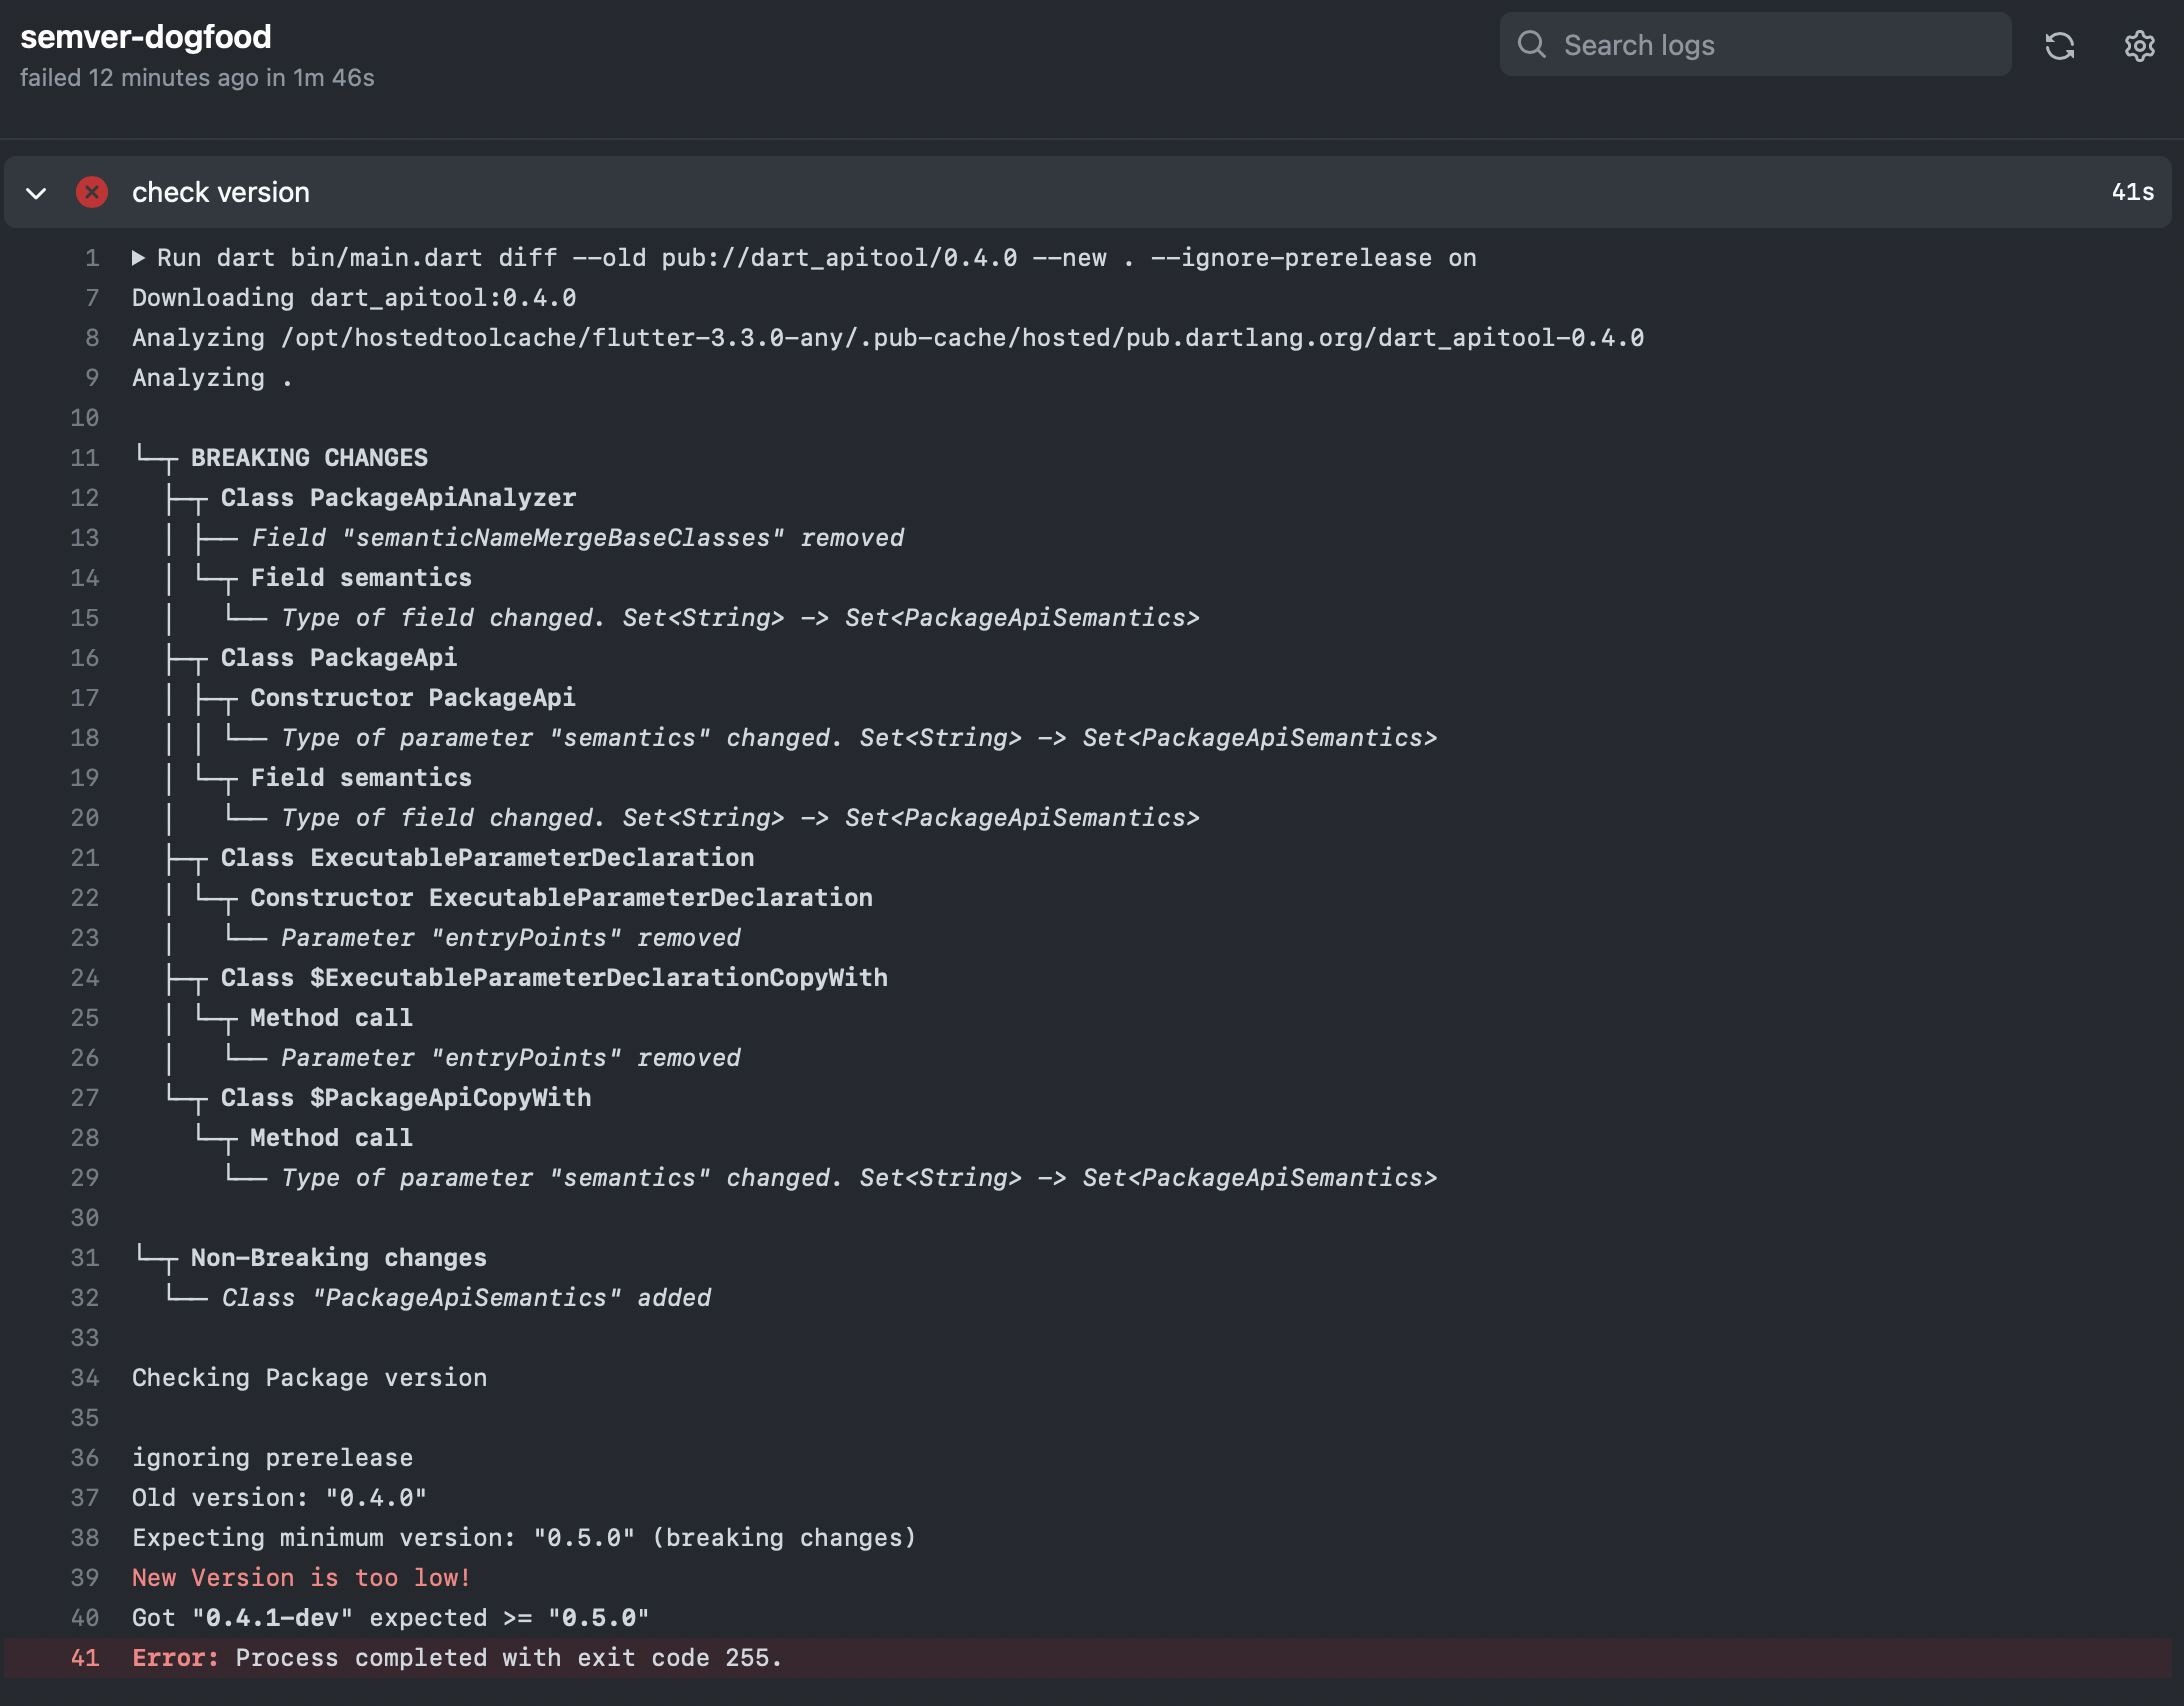Click line number 39 link
This screenshot has width=2184, height=1706.
(x=85, y=1578)
